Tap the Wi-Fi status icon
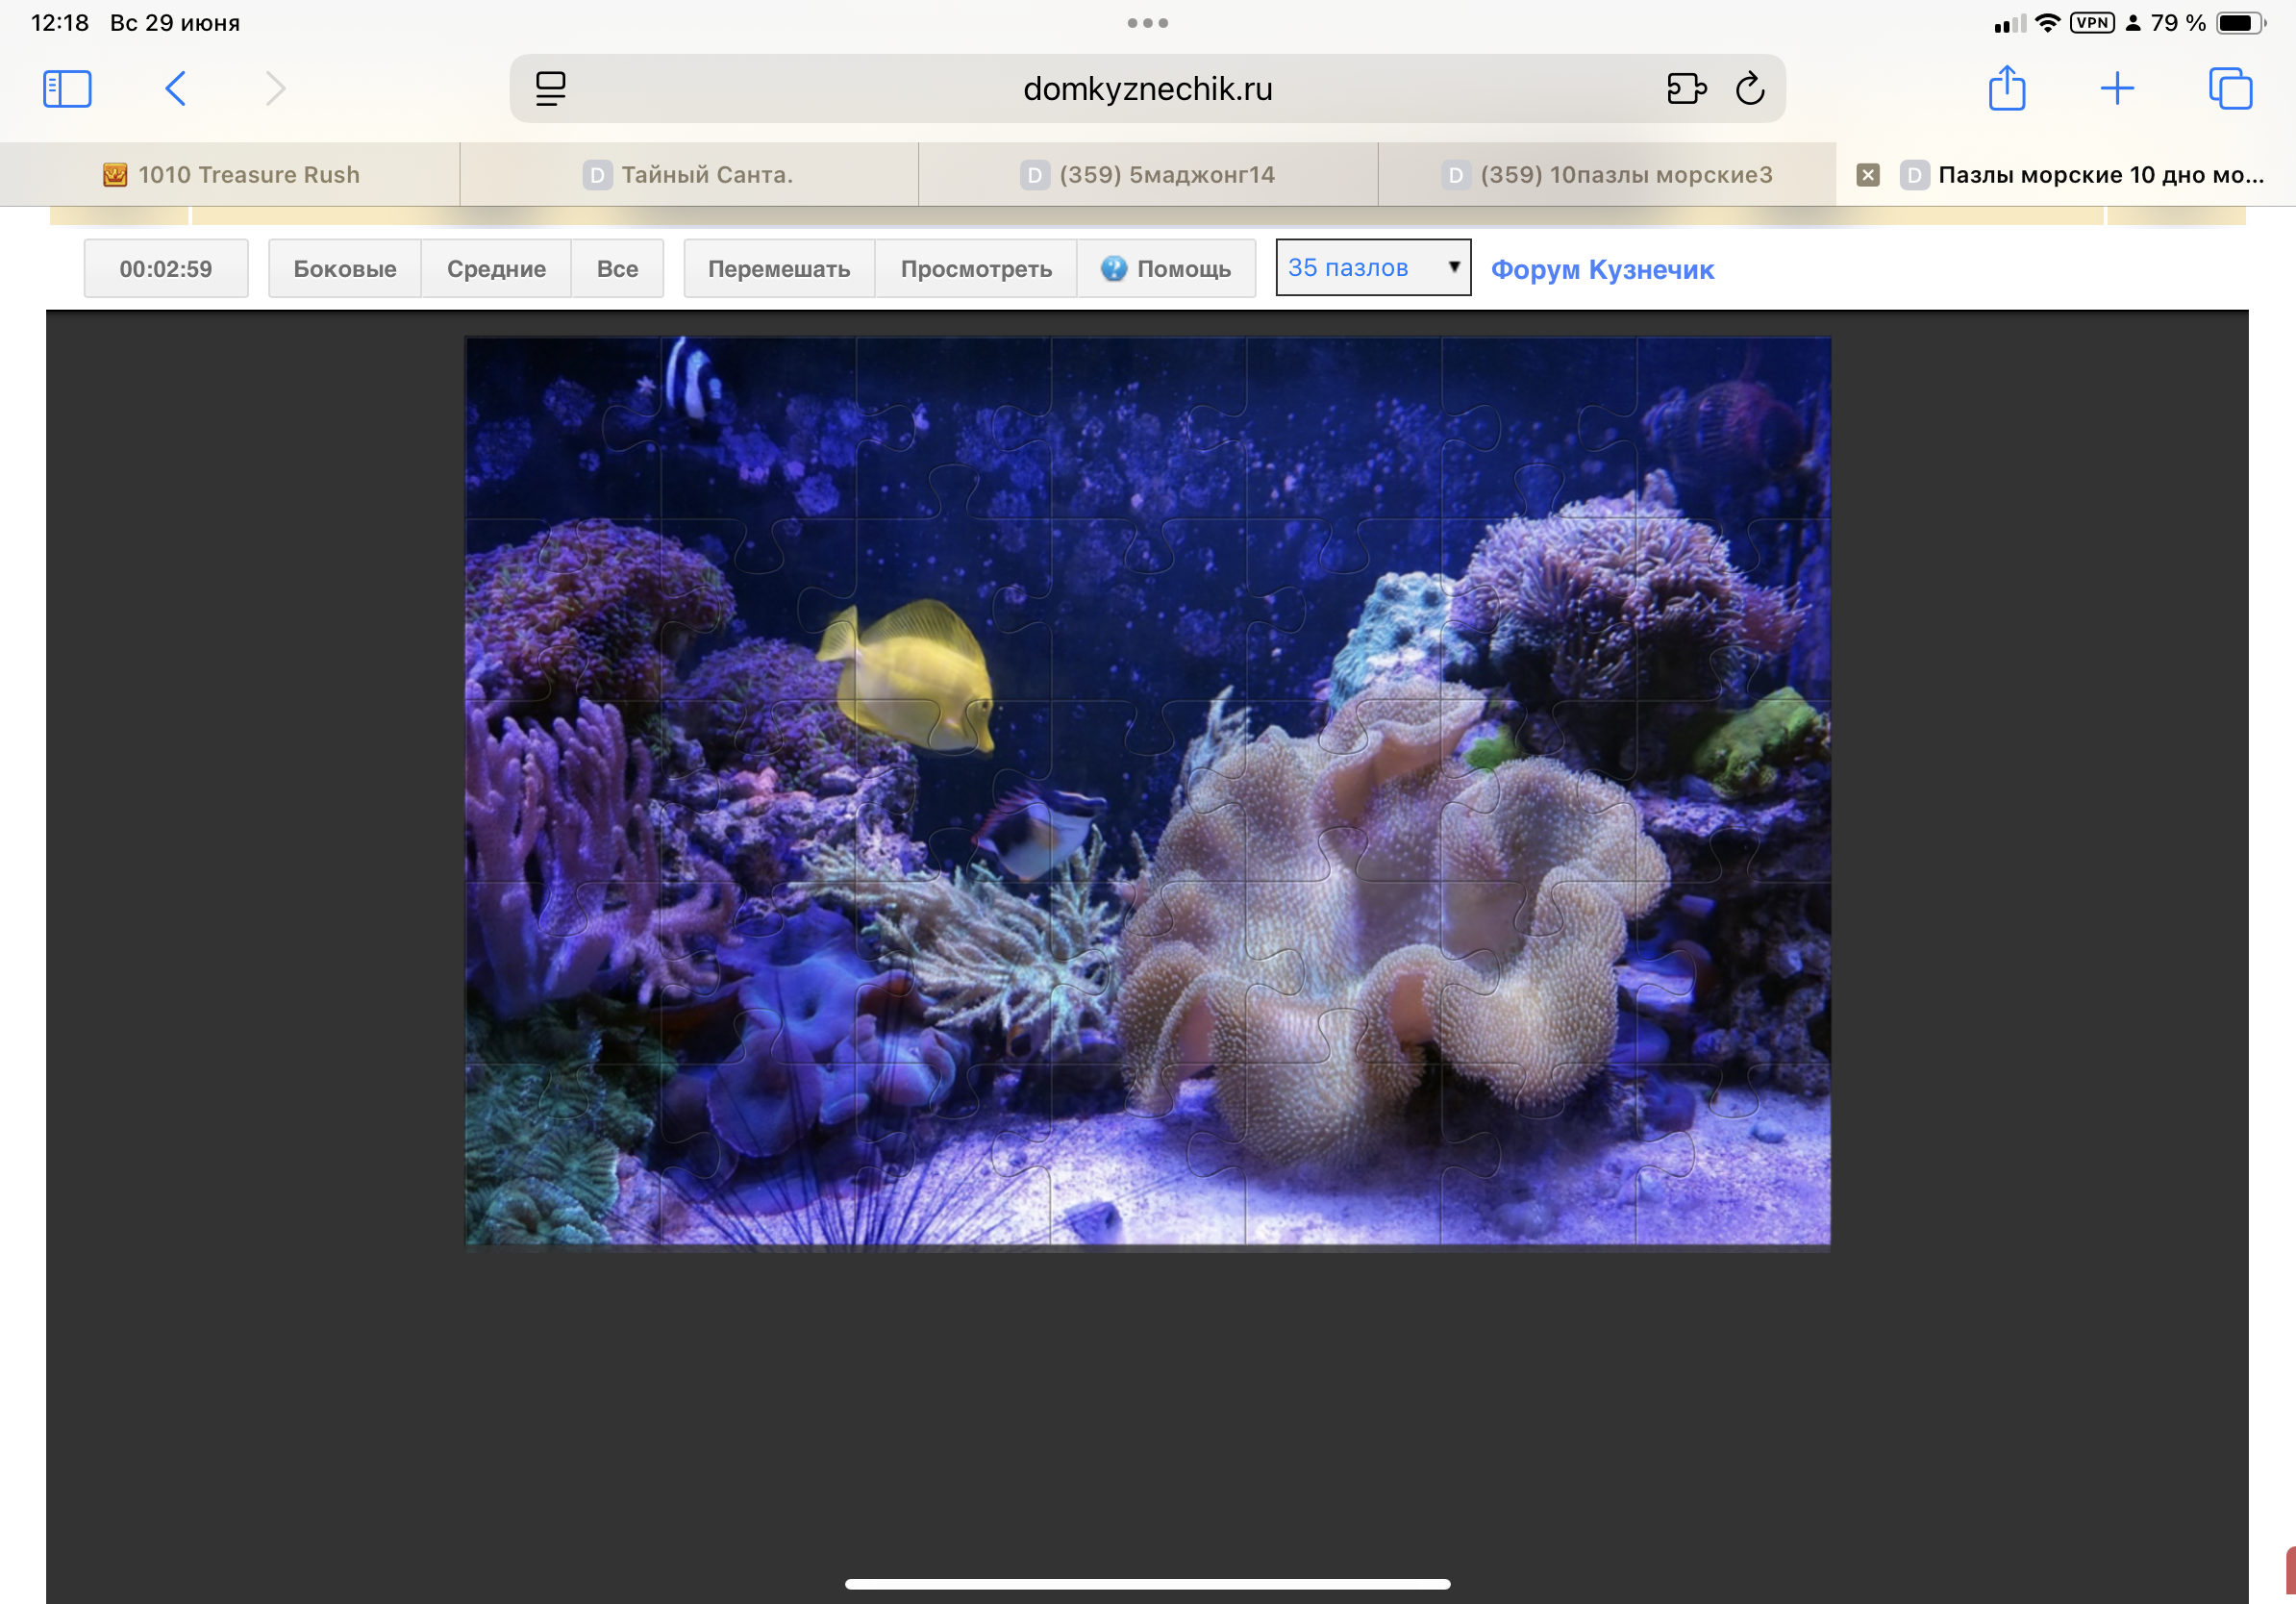Viewport: 2296px width, 1604px height. click(x=2048, y=23)
